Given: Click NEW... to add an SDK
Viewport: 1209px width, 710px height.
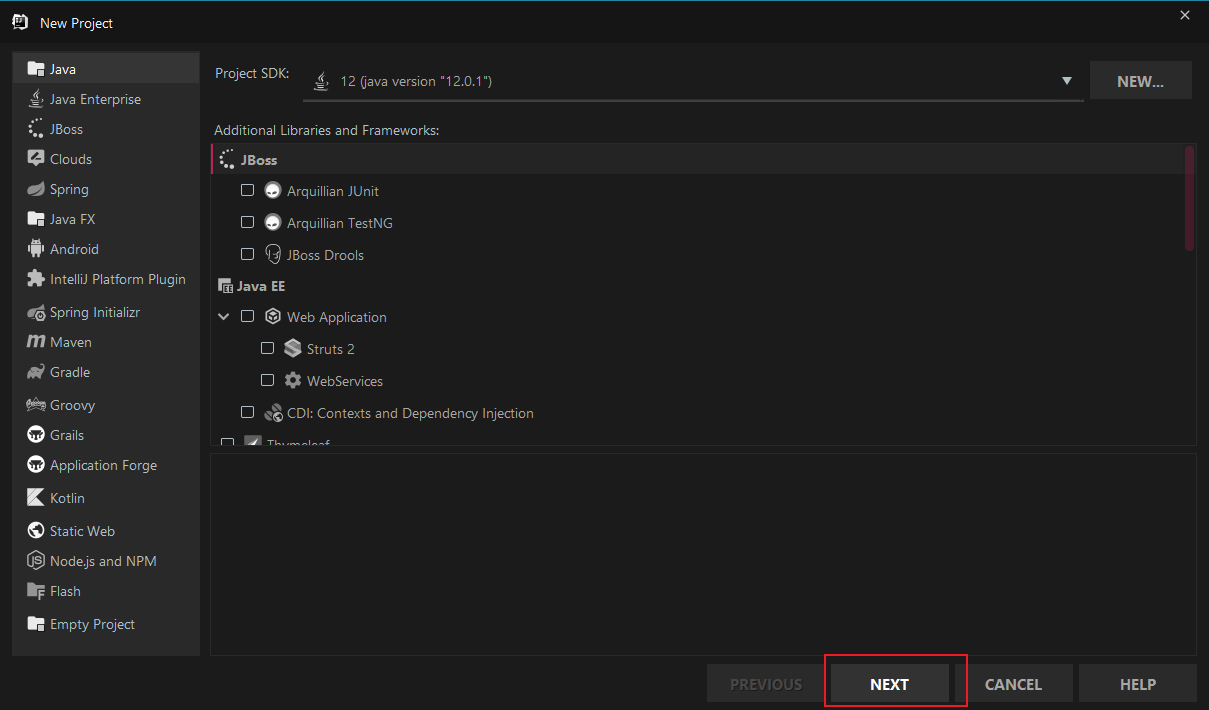Looking at the screenshot, I should (1140, 81).
